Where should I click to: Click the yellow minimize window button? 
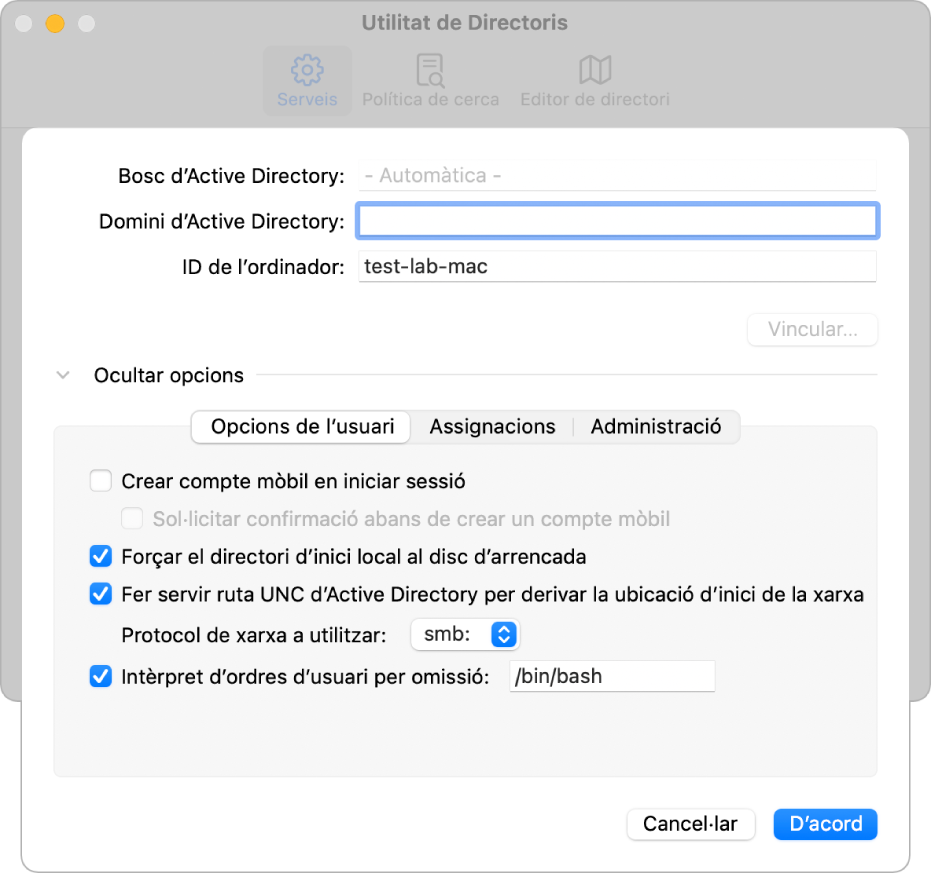point(55,23)
